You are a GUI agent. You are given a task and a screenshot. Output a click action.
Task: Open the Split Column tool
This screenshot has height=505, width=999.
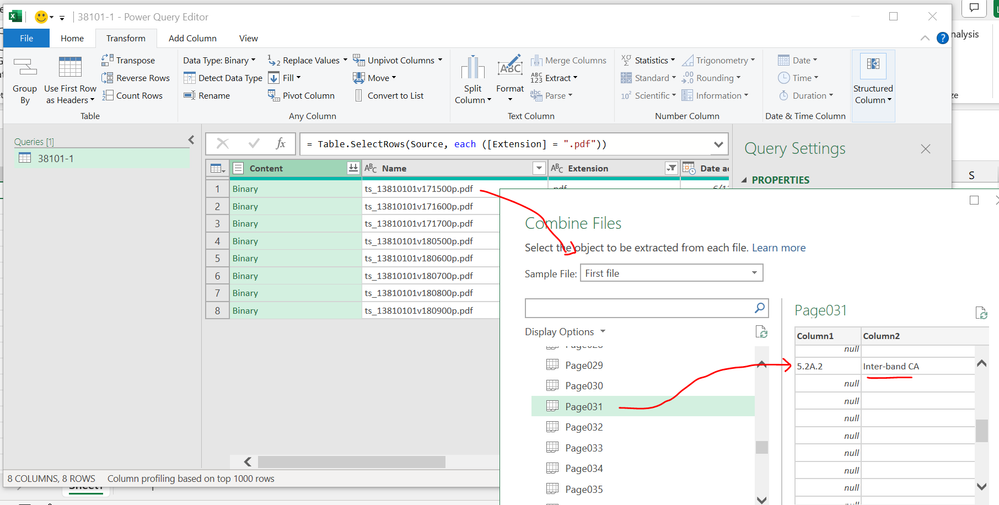473,80
